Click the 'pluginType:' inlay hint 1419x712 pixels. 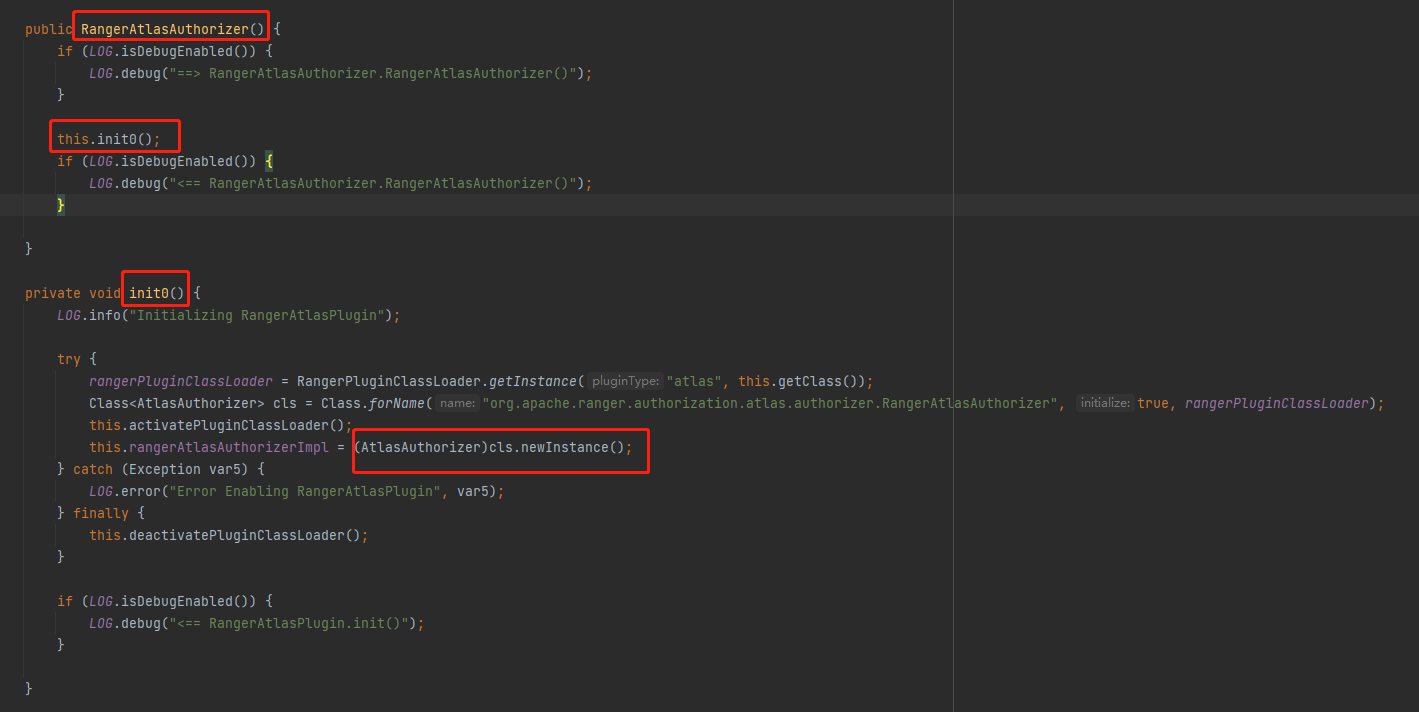624,381
